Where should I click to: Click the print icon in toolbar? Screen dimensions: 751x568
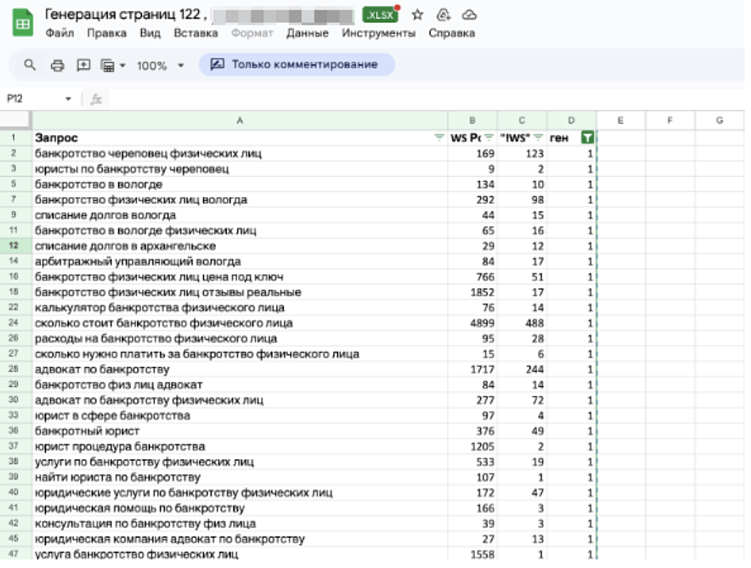click(57, 65)
